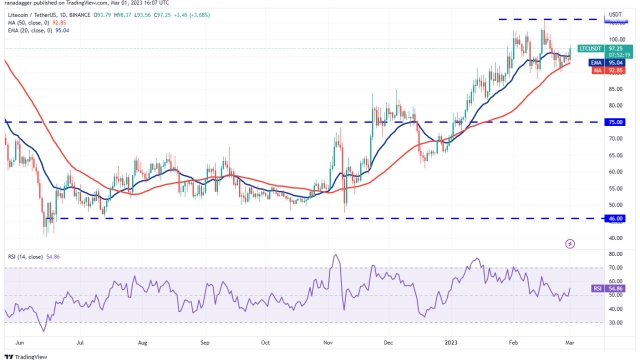640x360 pixels.
Task: Click the RSI 40.00 axis label
Action: tap(616, 309)
